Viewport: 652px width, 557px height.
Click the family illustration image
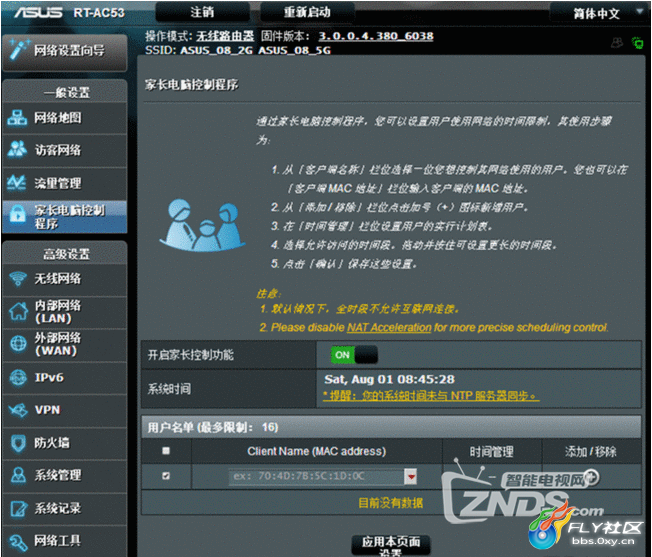202,225
